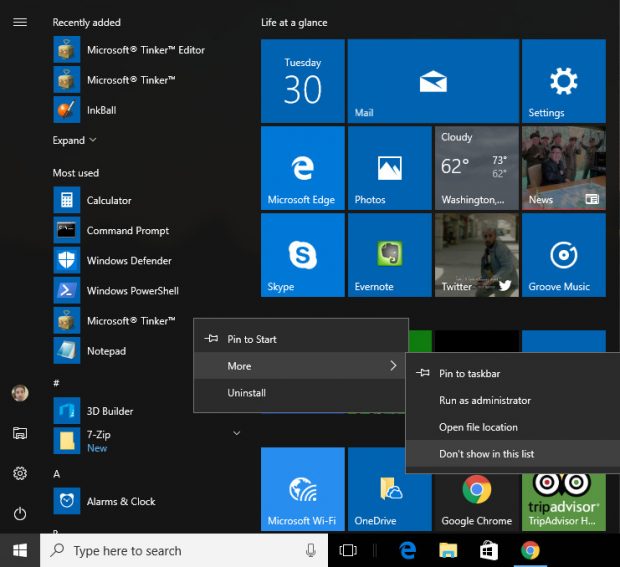Click the 'Life at a glance' group title
620x567 pixels.
point(294,23)
